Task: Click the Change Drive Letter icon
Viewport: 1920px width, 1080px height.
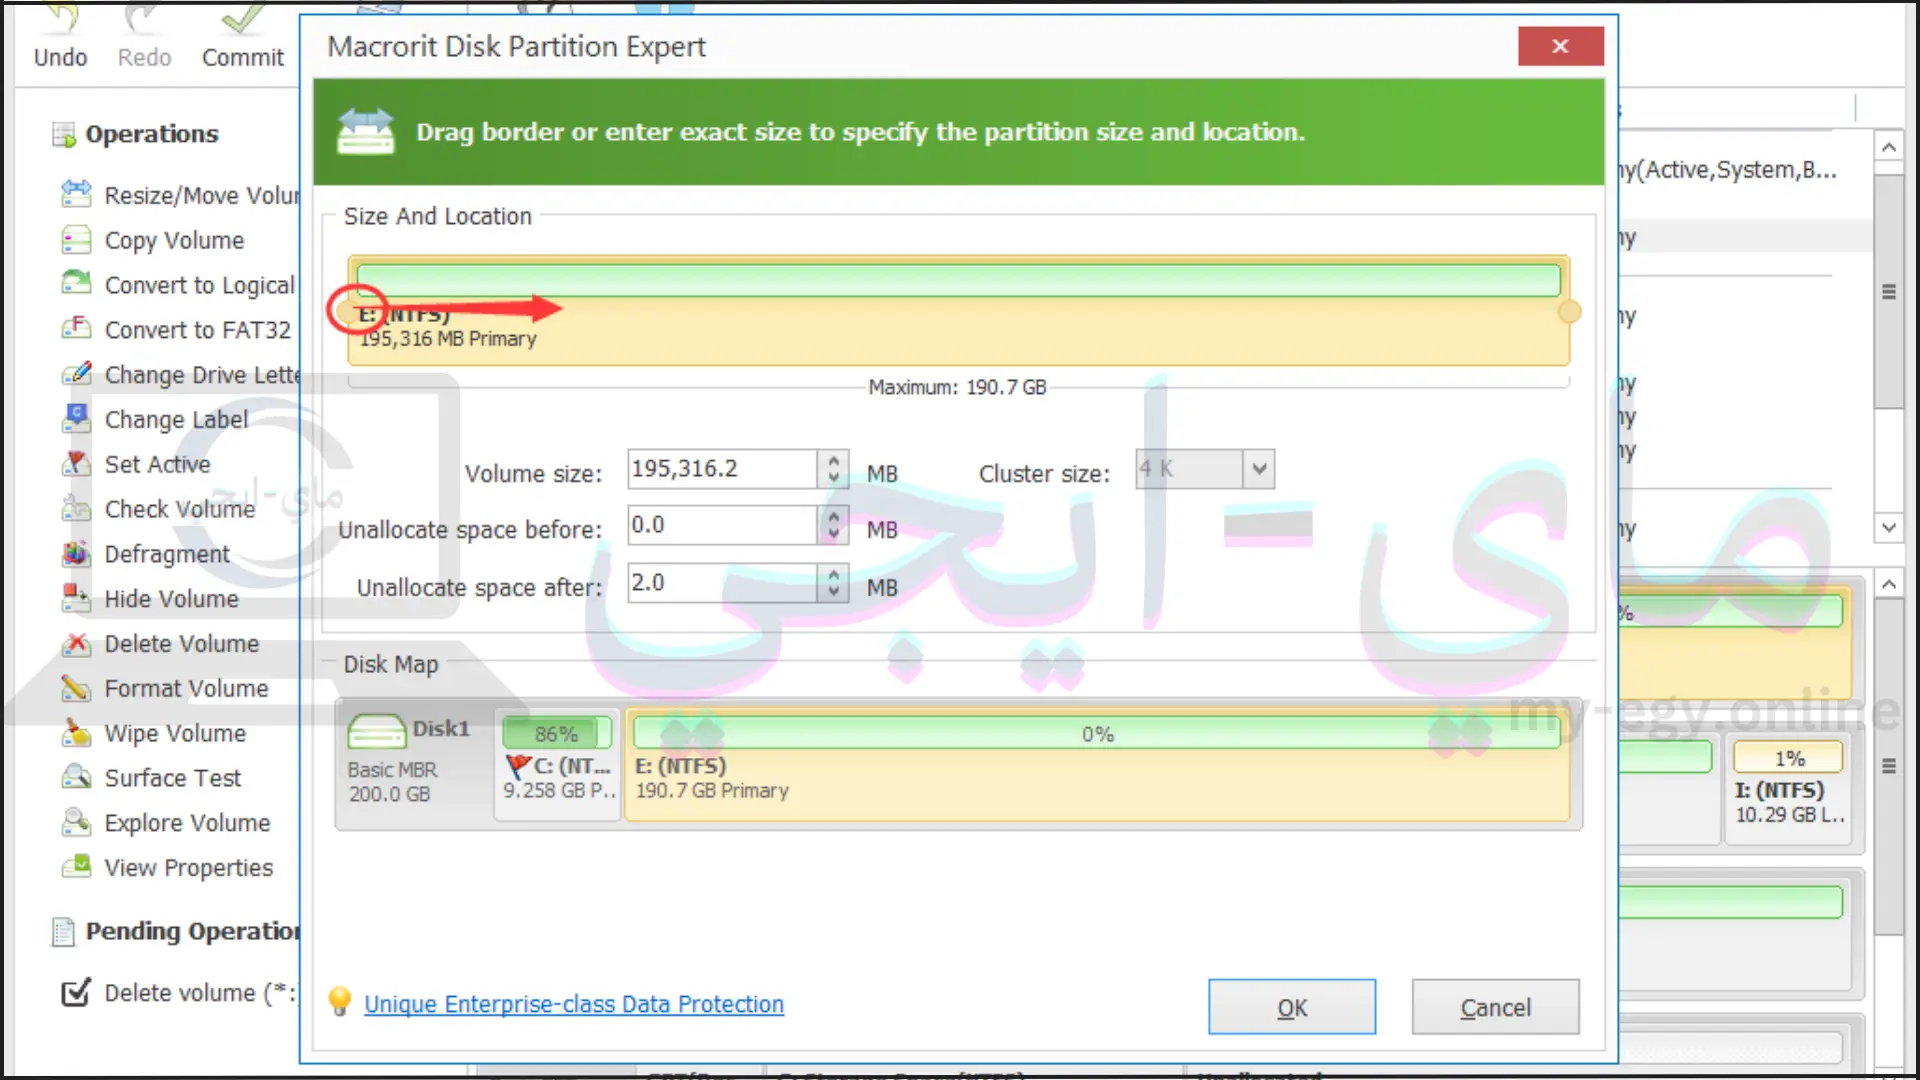Action: tap(76, 374)
